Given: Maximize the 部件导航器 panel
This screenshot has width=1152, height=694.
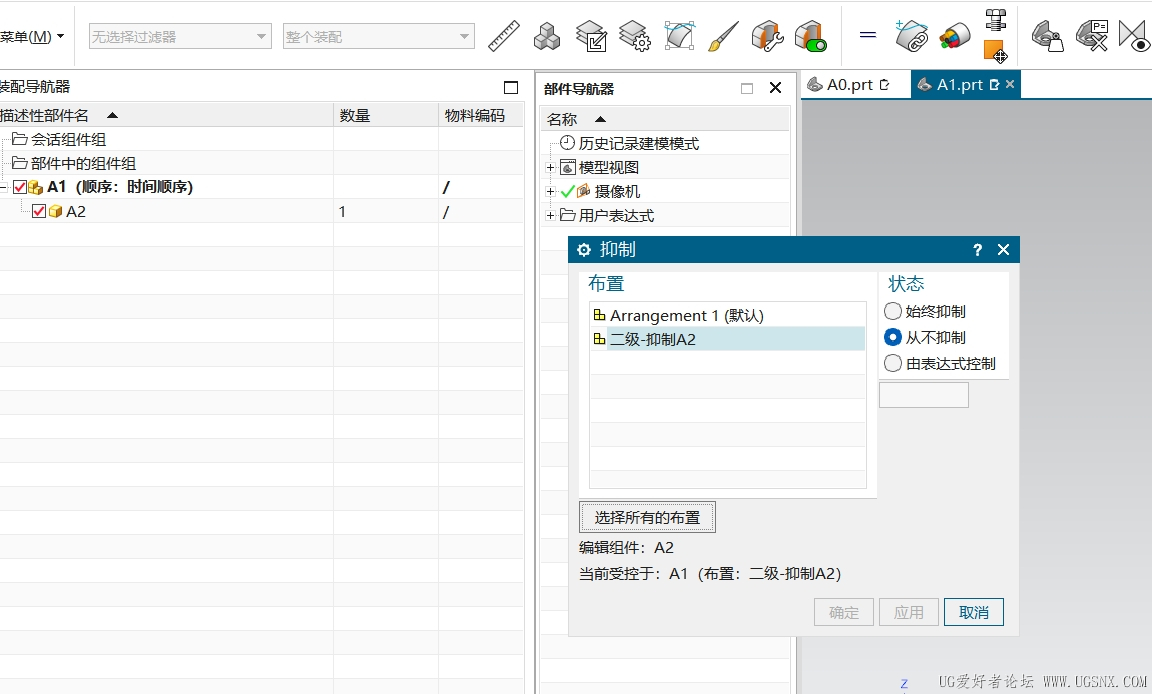Looking at the screenshot, I should point(747,89).
